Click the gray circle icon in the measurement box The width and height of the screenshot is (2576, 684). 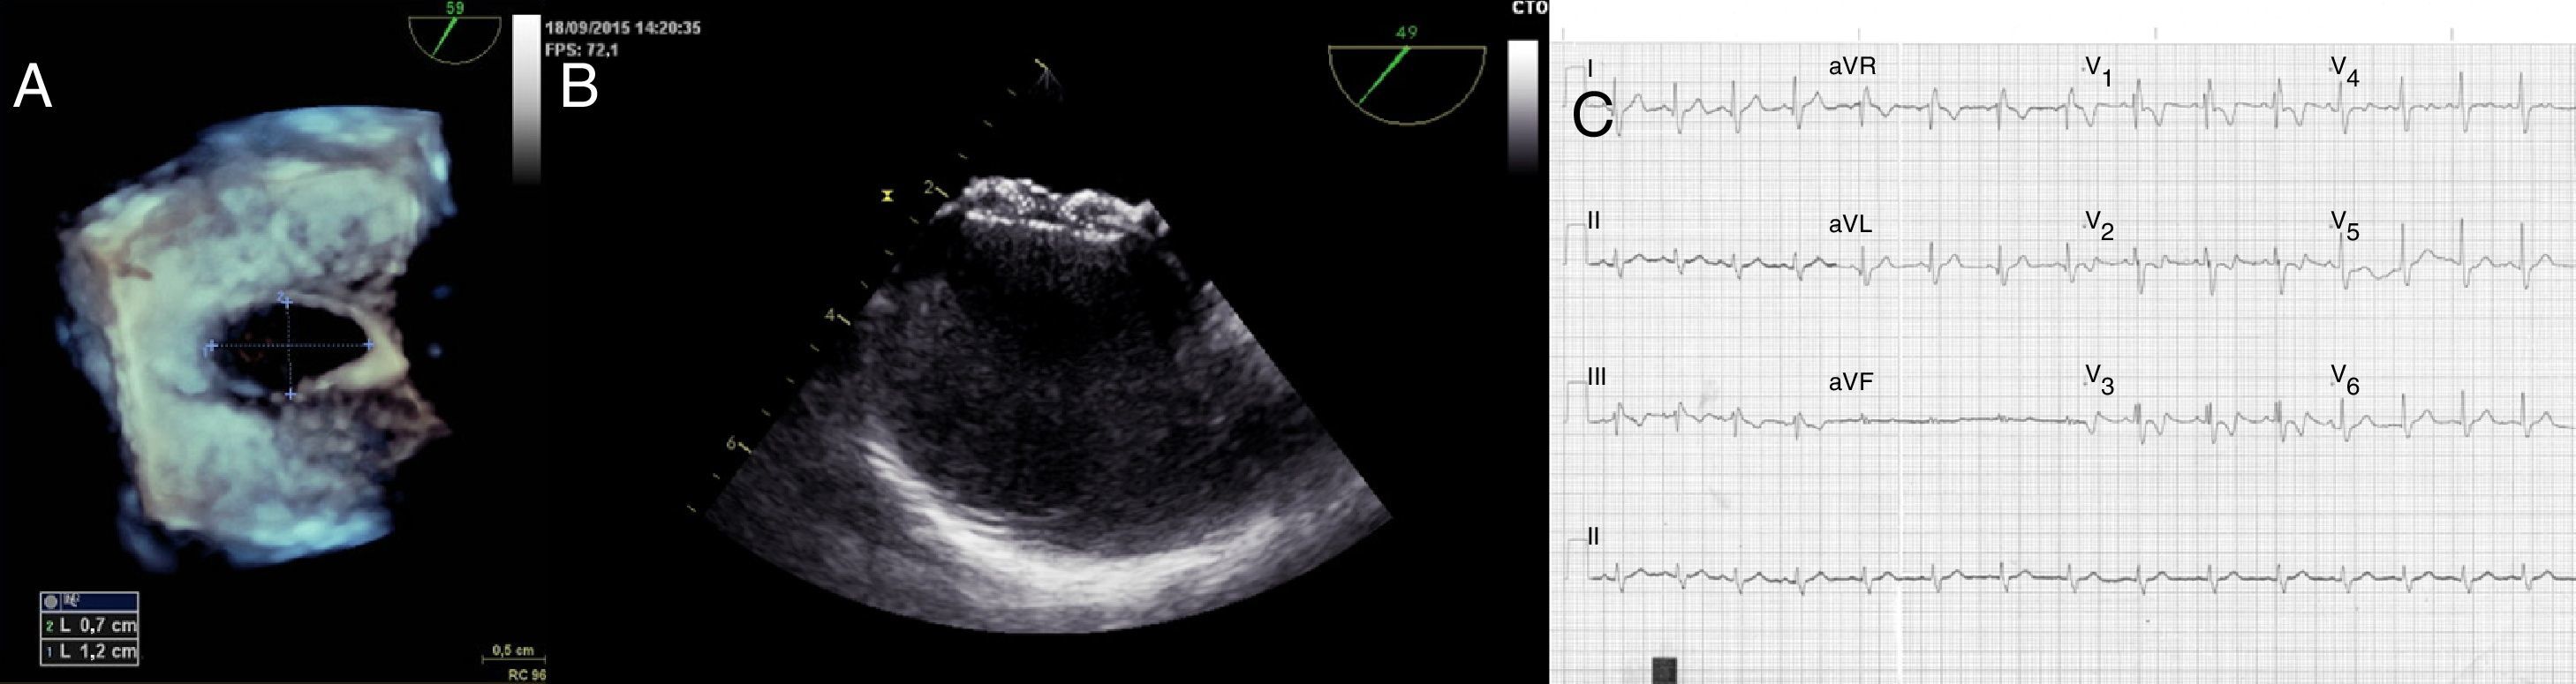coord(51,602)
